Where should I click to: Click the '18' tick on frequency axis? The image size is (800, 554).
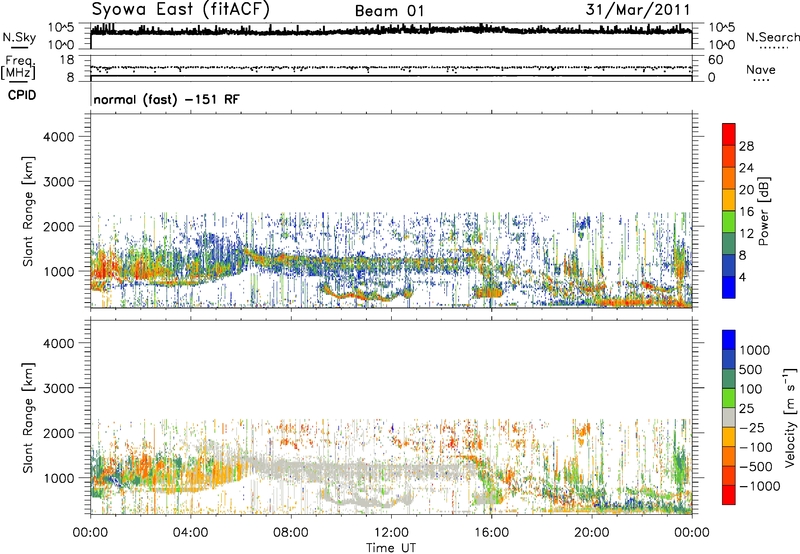[x=66, y=60]
